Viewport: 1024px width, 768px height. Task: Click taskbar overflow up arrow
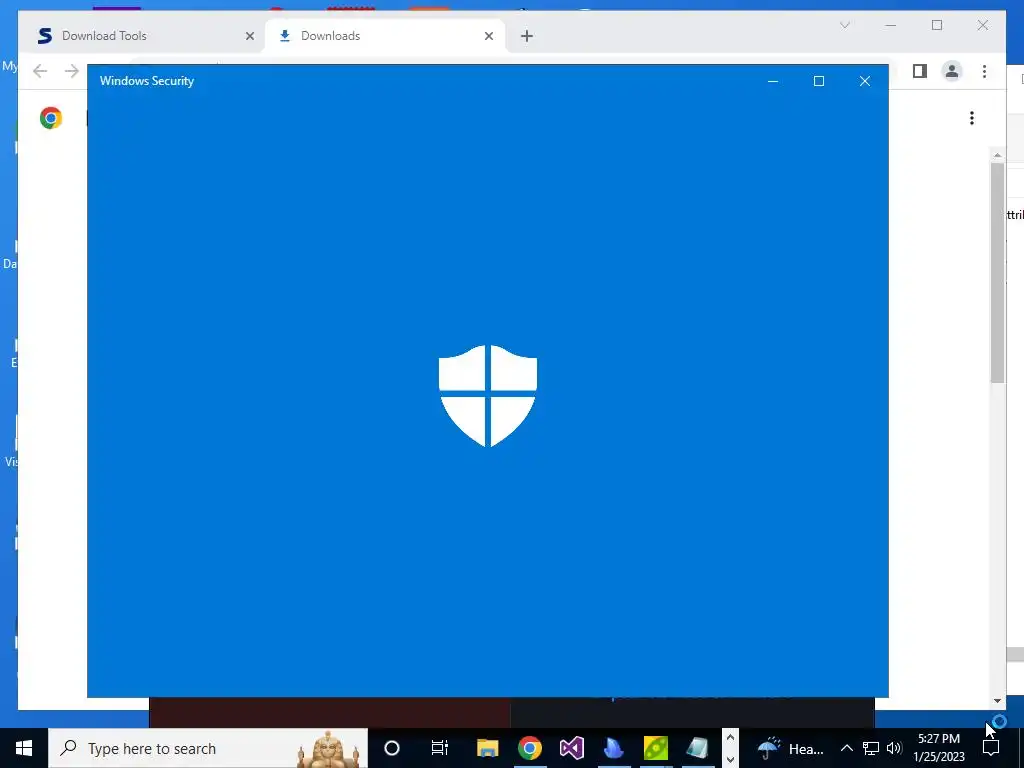point(730,737)
